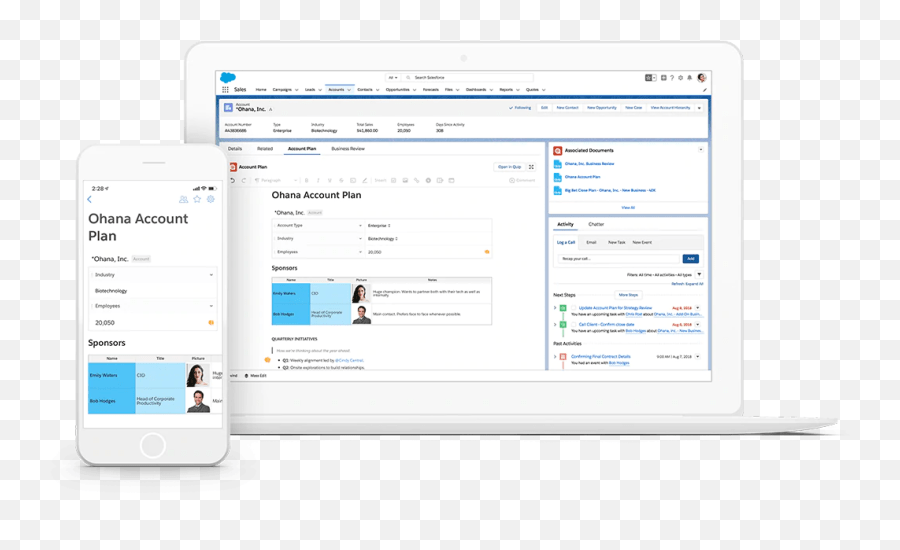
Task: Expand the Account Plan document to fullscreen
Action: 532,167
